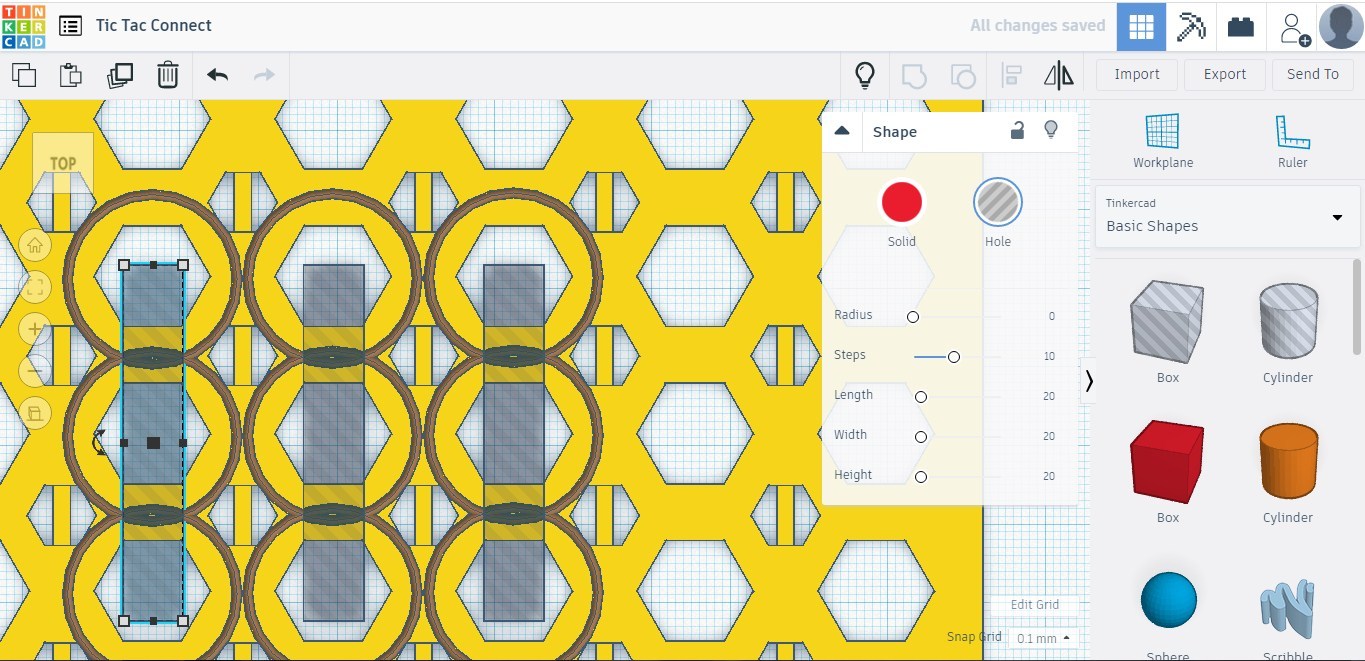
Task: Click the rotation handle of selected shape
Action: pyautogui.click(x=99, y=443)
